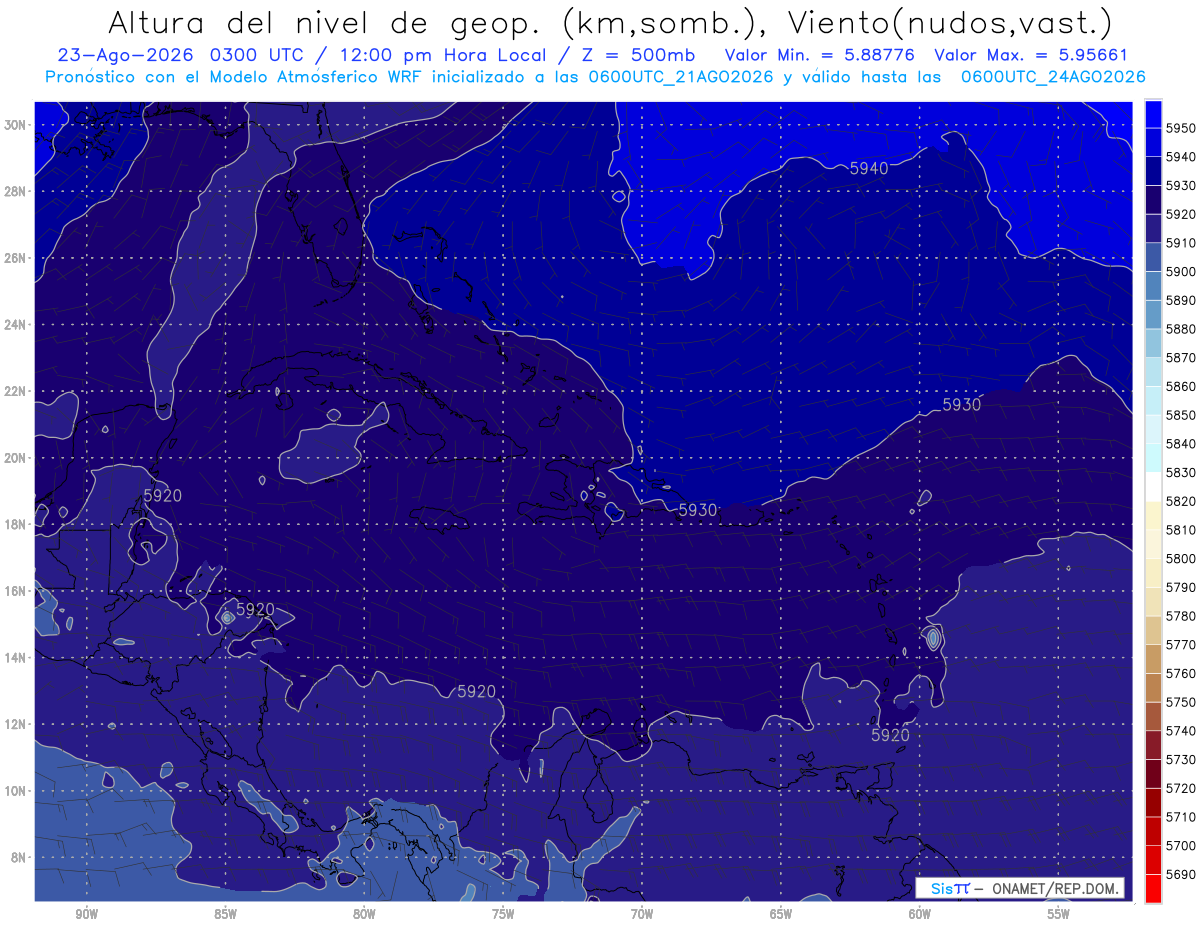Image resolution: width=1200 pixels, height=927 pixels.
Task: Click the 30N latitude axis label
Action: pyautogui.click(x=16, y=125)
